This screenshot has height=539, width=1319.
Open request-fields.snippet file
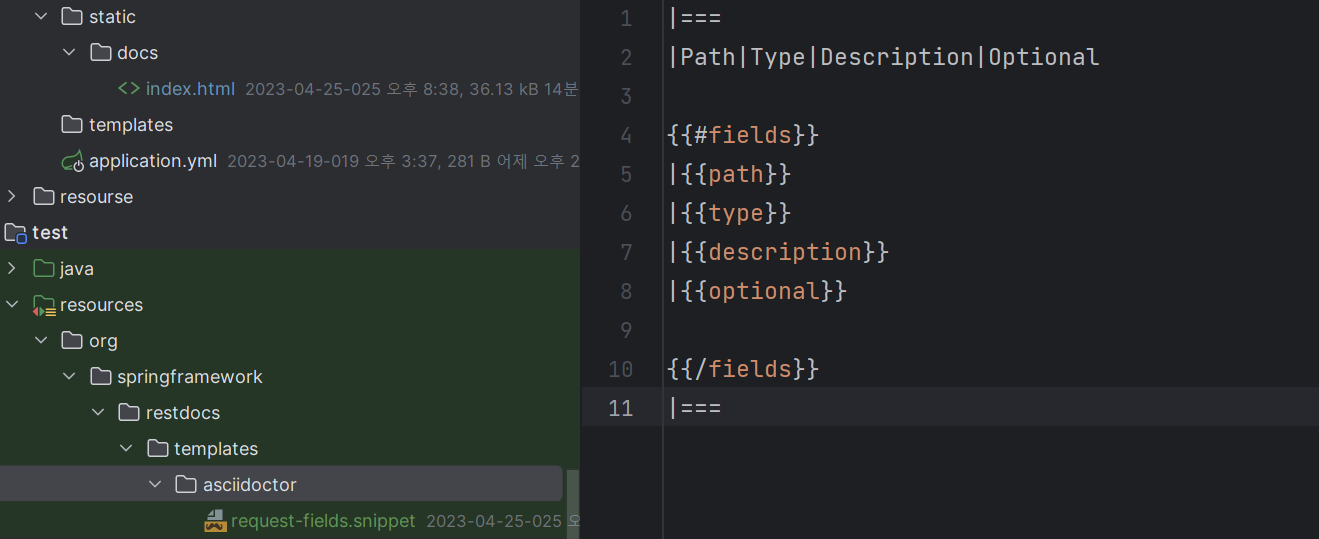(323, 520)
